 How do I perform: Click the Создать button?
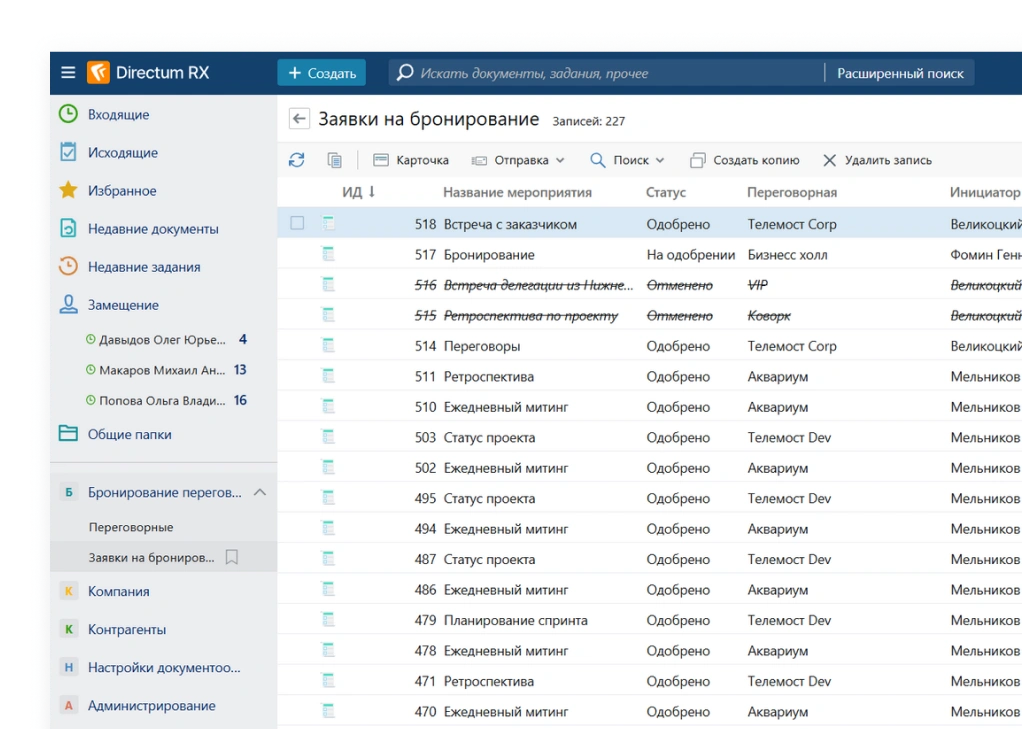[x=321, y=73]
